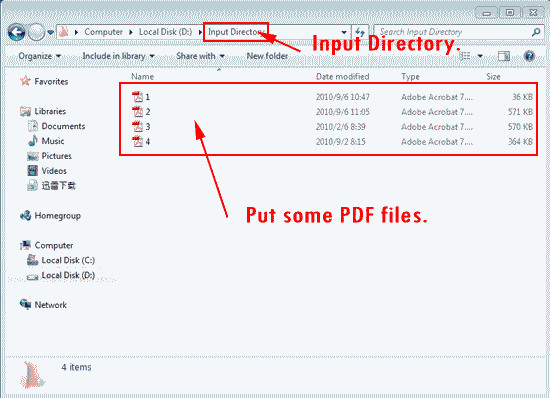Open Libraries in the navigation pane
The image size is (550, 398).
pyautogui.click(x=50, y=112)
